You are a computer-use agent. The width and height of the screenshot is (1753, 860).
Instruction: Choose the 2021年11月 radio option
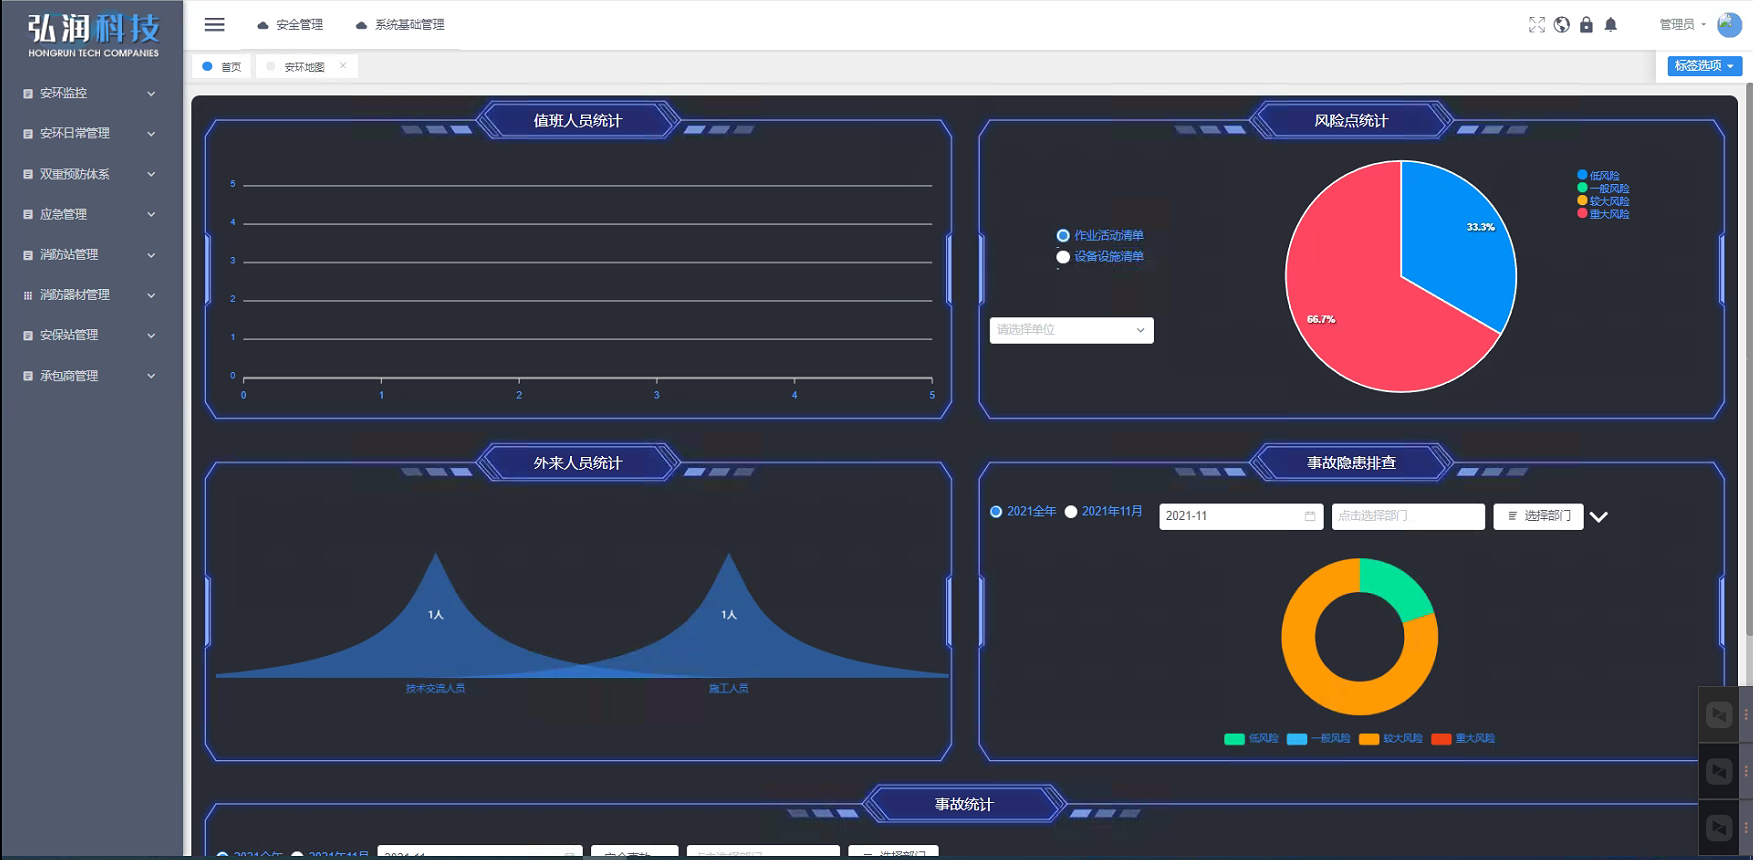point(1071,512)
